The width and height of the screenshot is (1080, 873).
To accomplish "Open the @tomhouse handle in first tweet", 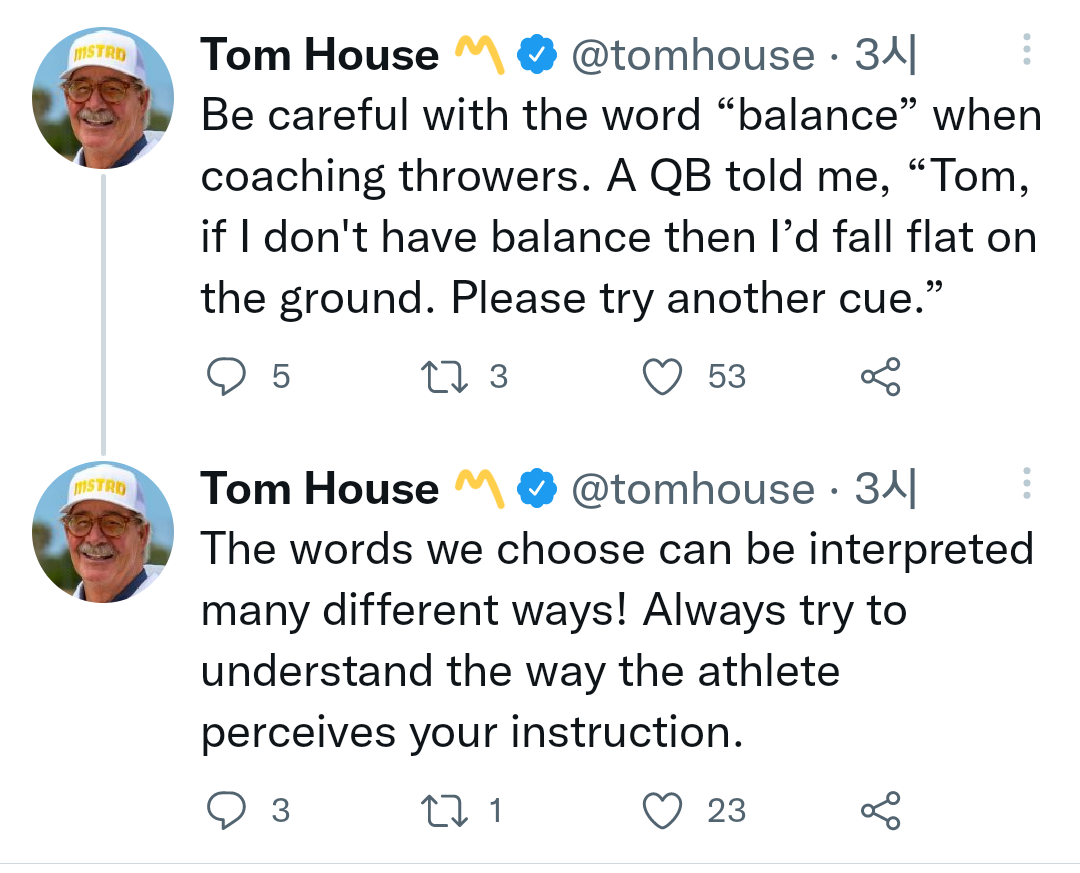I will click(x=693, y=55).
